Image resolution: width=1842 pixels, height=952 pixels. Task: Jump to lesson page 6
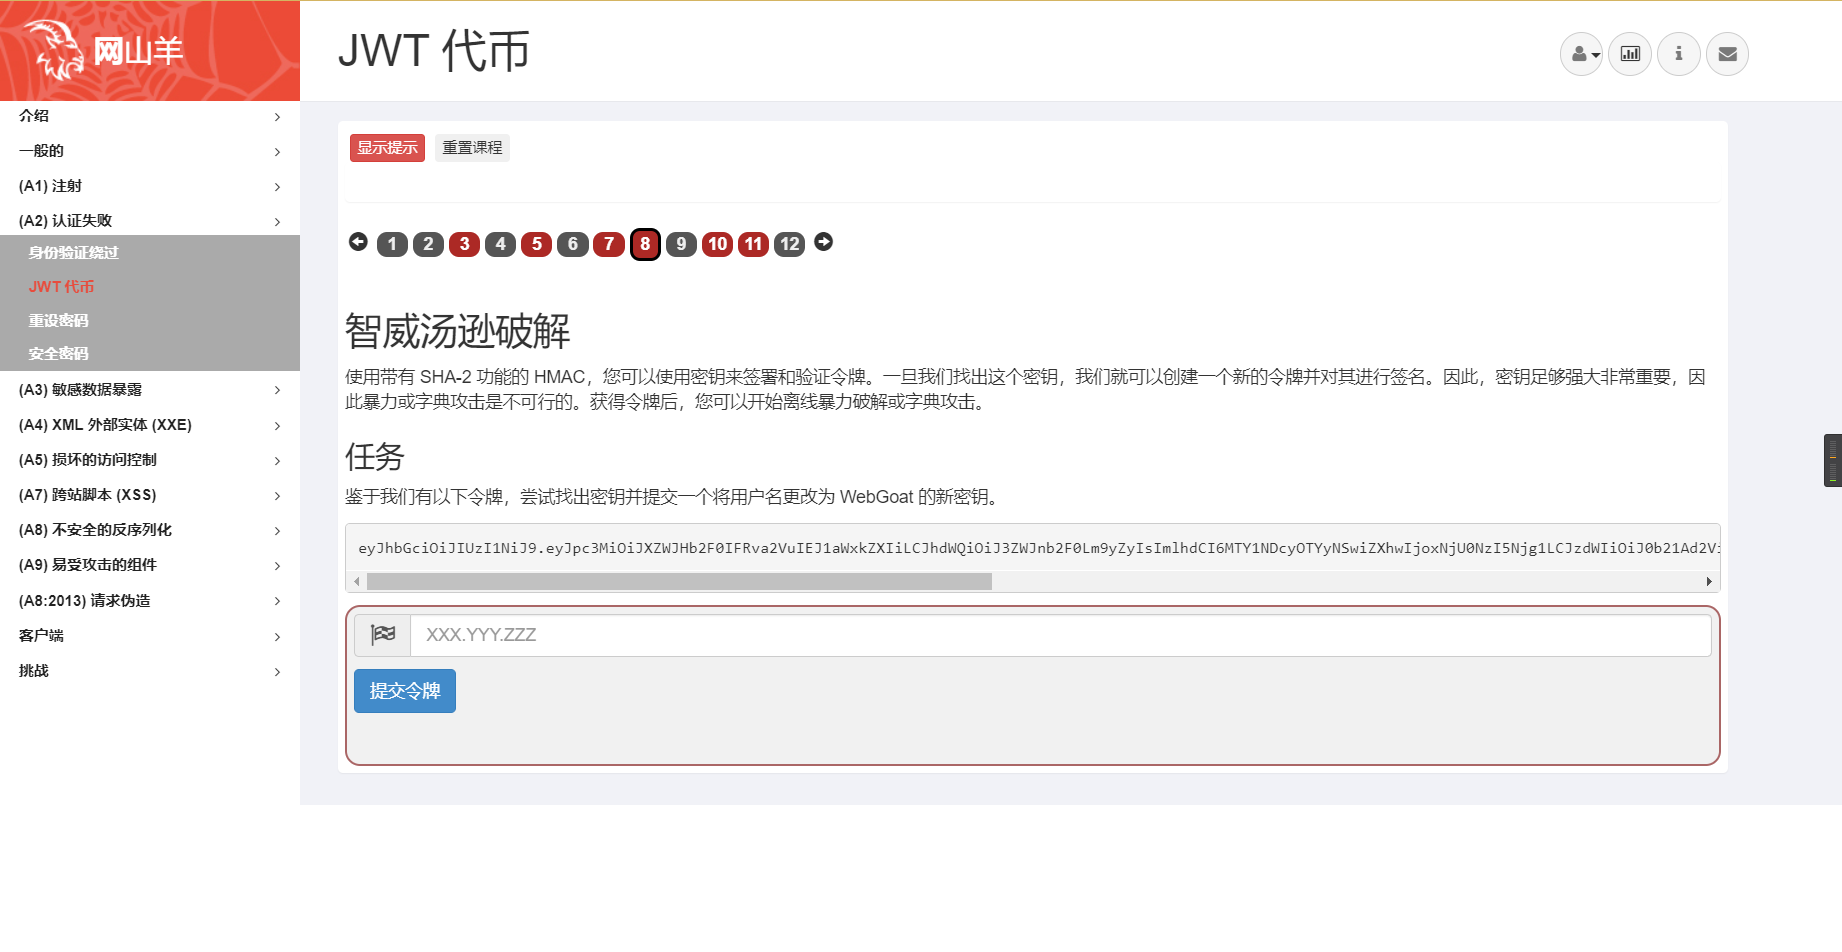[x=572, y=244]
